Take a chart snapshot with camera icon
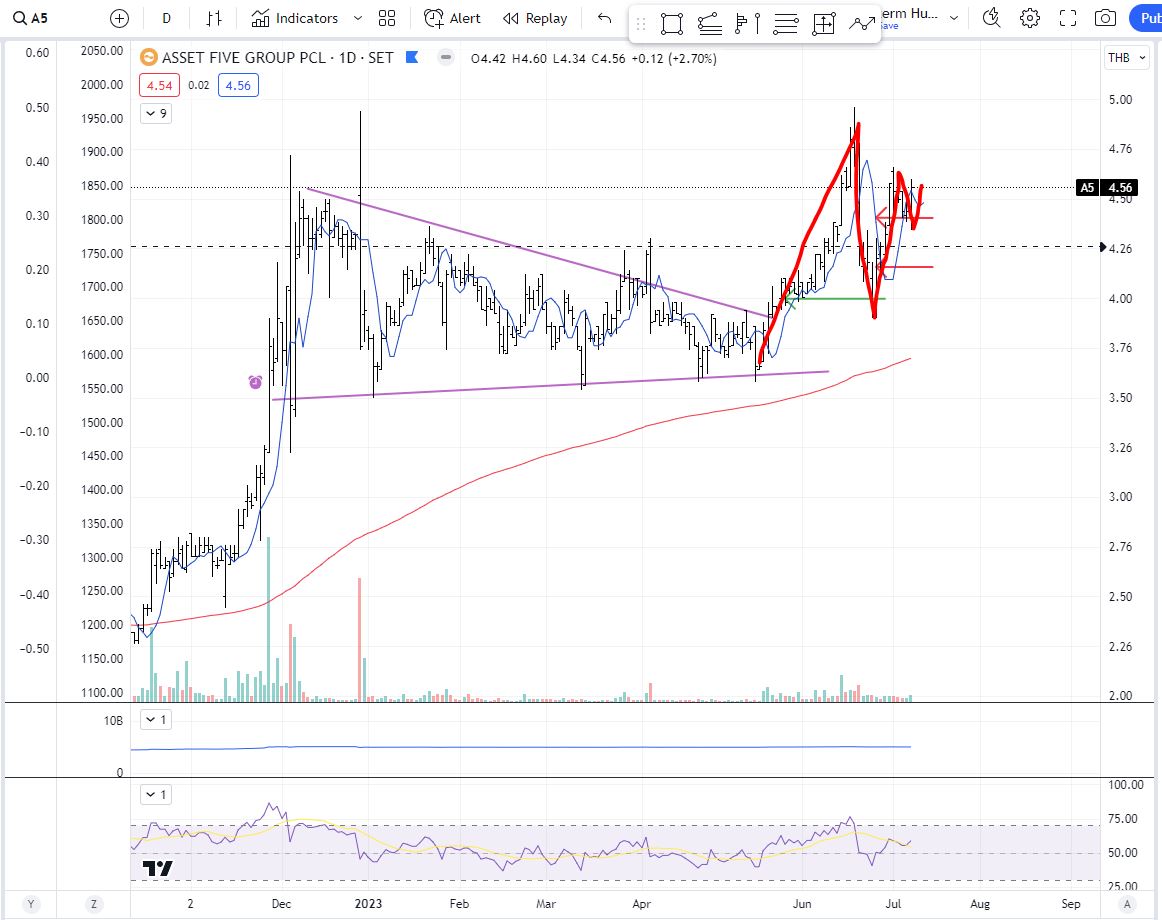This screenshot has width=1162, height=920. point(1105,18)
